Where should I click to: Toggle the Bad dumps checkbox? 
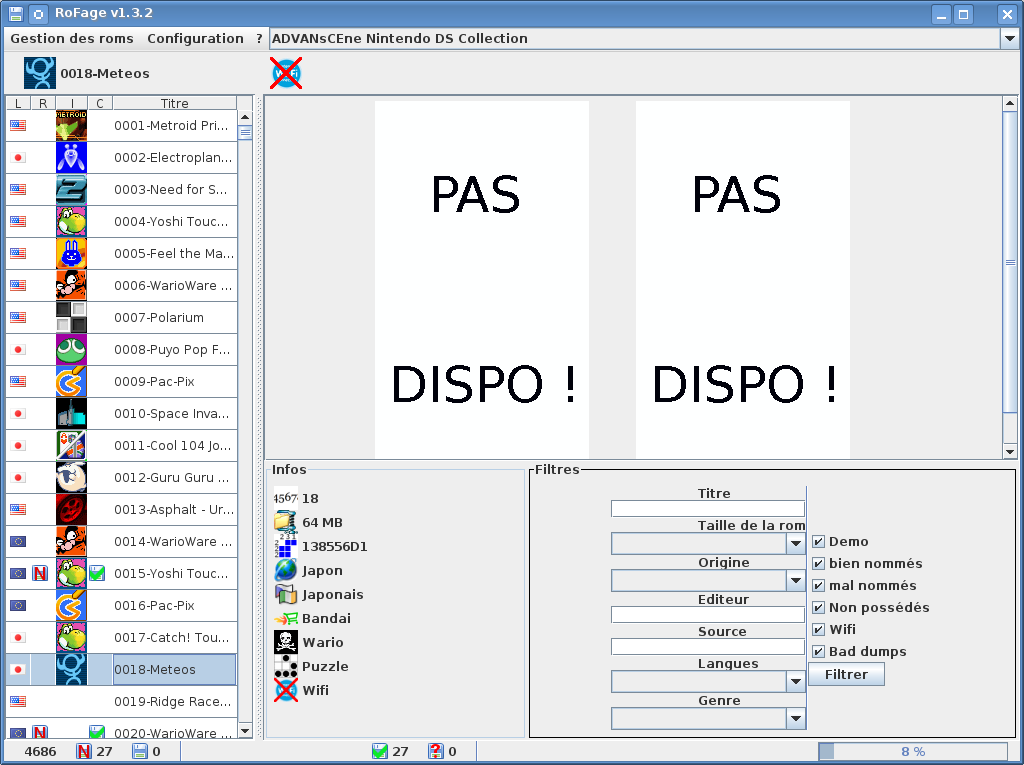pyautogui.click(x=818, y=652)
